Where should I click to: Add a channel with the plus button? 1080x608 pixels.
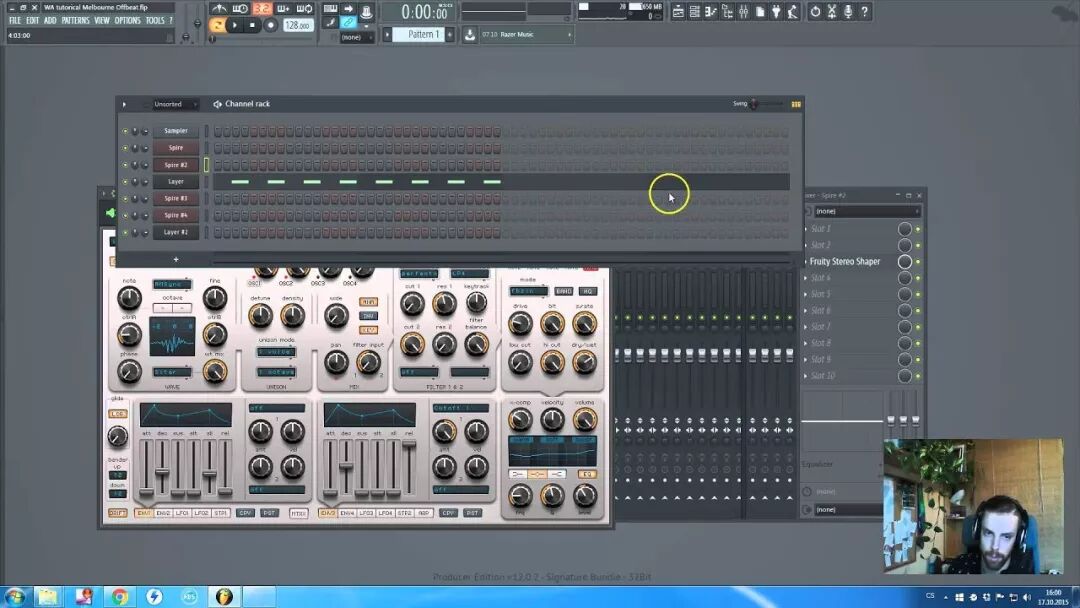click(176, 260)
